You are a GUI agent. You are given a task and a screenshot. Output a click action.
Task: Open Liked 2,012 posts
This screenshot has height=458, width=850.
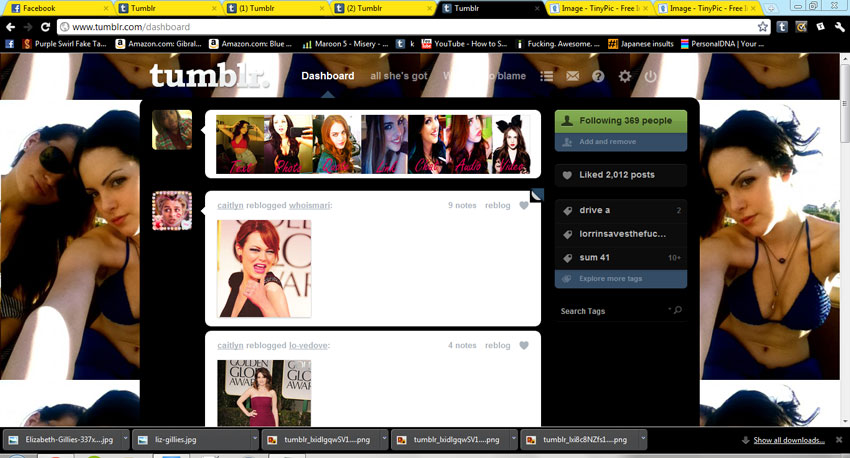coord(621,175)
